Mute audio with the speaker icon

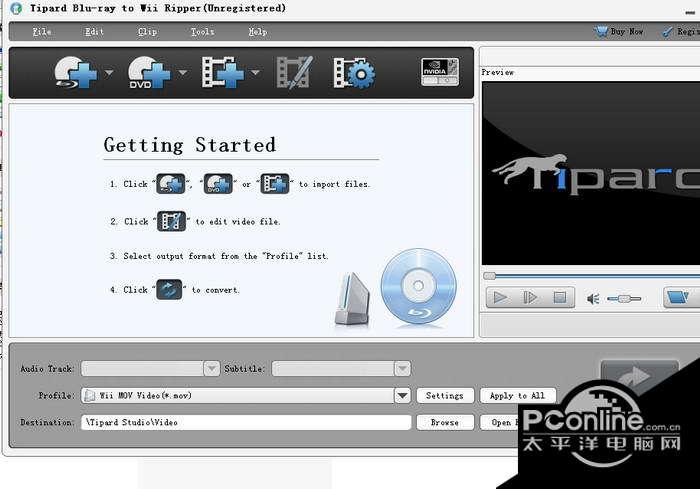[593, 298]
